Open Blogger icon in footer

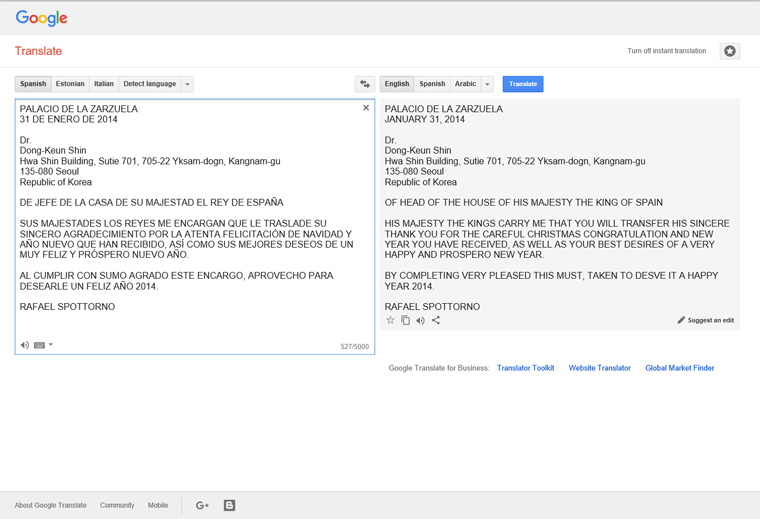coord(229,505)
